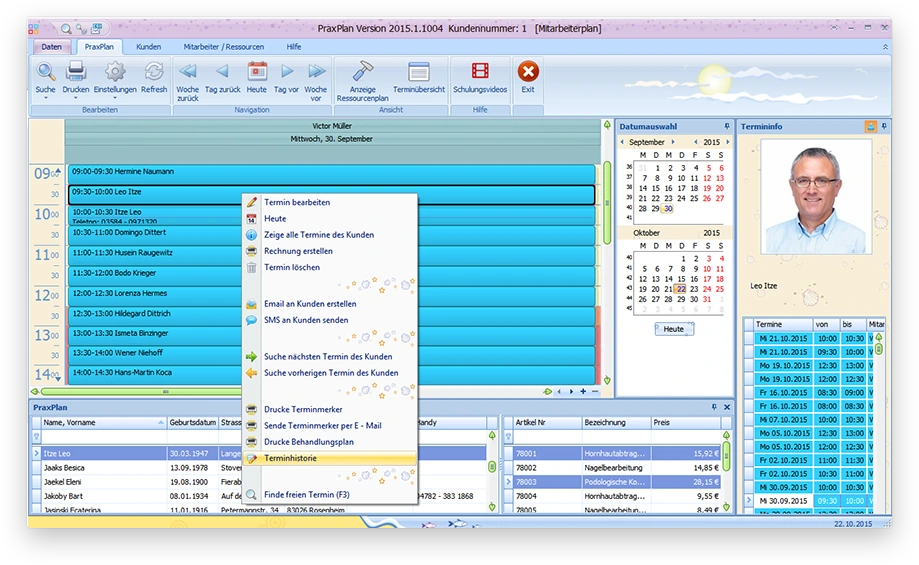Click the Refresh icon in the ribbon
Viewport: 919px width, 565px height.
(154, 72)
